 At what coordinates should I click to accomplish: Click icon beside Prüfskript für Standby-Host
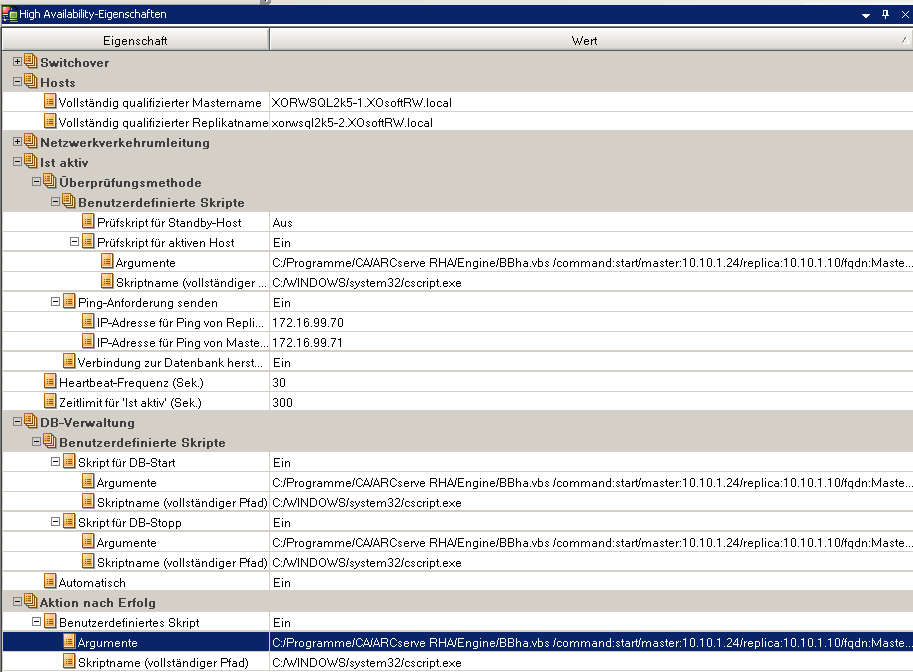point(88,222)
